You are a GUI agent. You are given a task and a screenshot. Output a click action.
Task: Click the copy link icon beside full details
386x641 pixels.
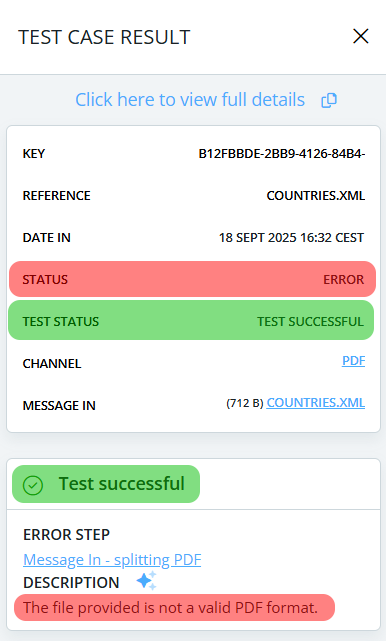click(329, 100)
